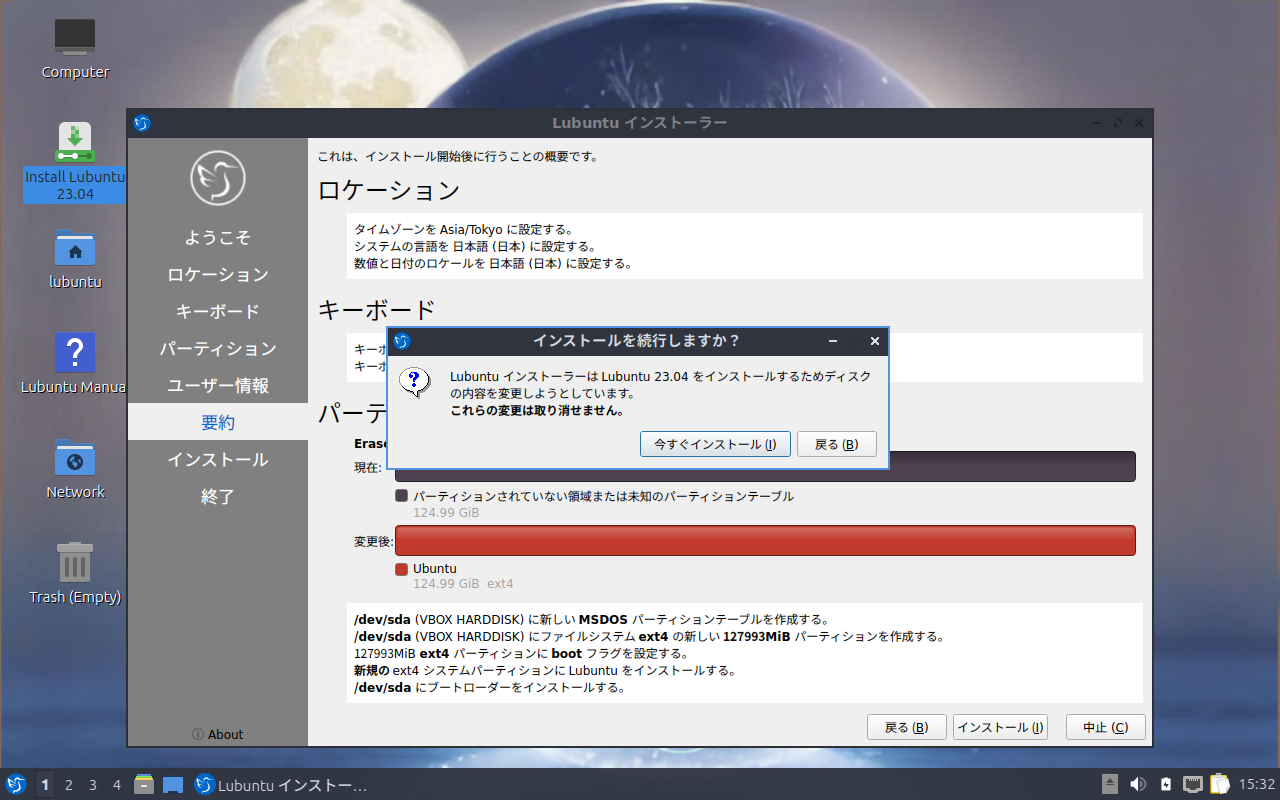
Task: Click the インストール button at the bottom of the installer
Action: point(1000,727)
